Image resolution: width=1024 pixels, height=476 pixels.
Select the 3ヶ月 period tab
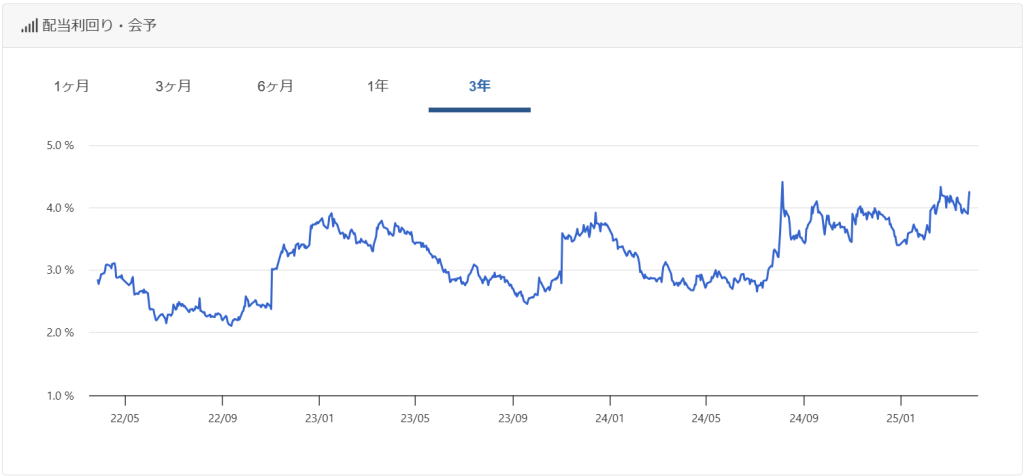tap(174, 86)
